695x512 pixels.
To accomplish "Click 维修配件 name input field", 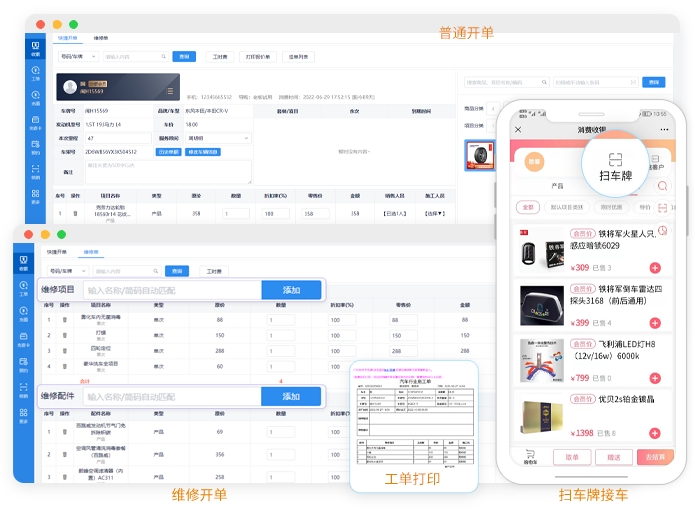I will pyautogui.click(x=172, y=396).
